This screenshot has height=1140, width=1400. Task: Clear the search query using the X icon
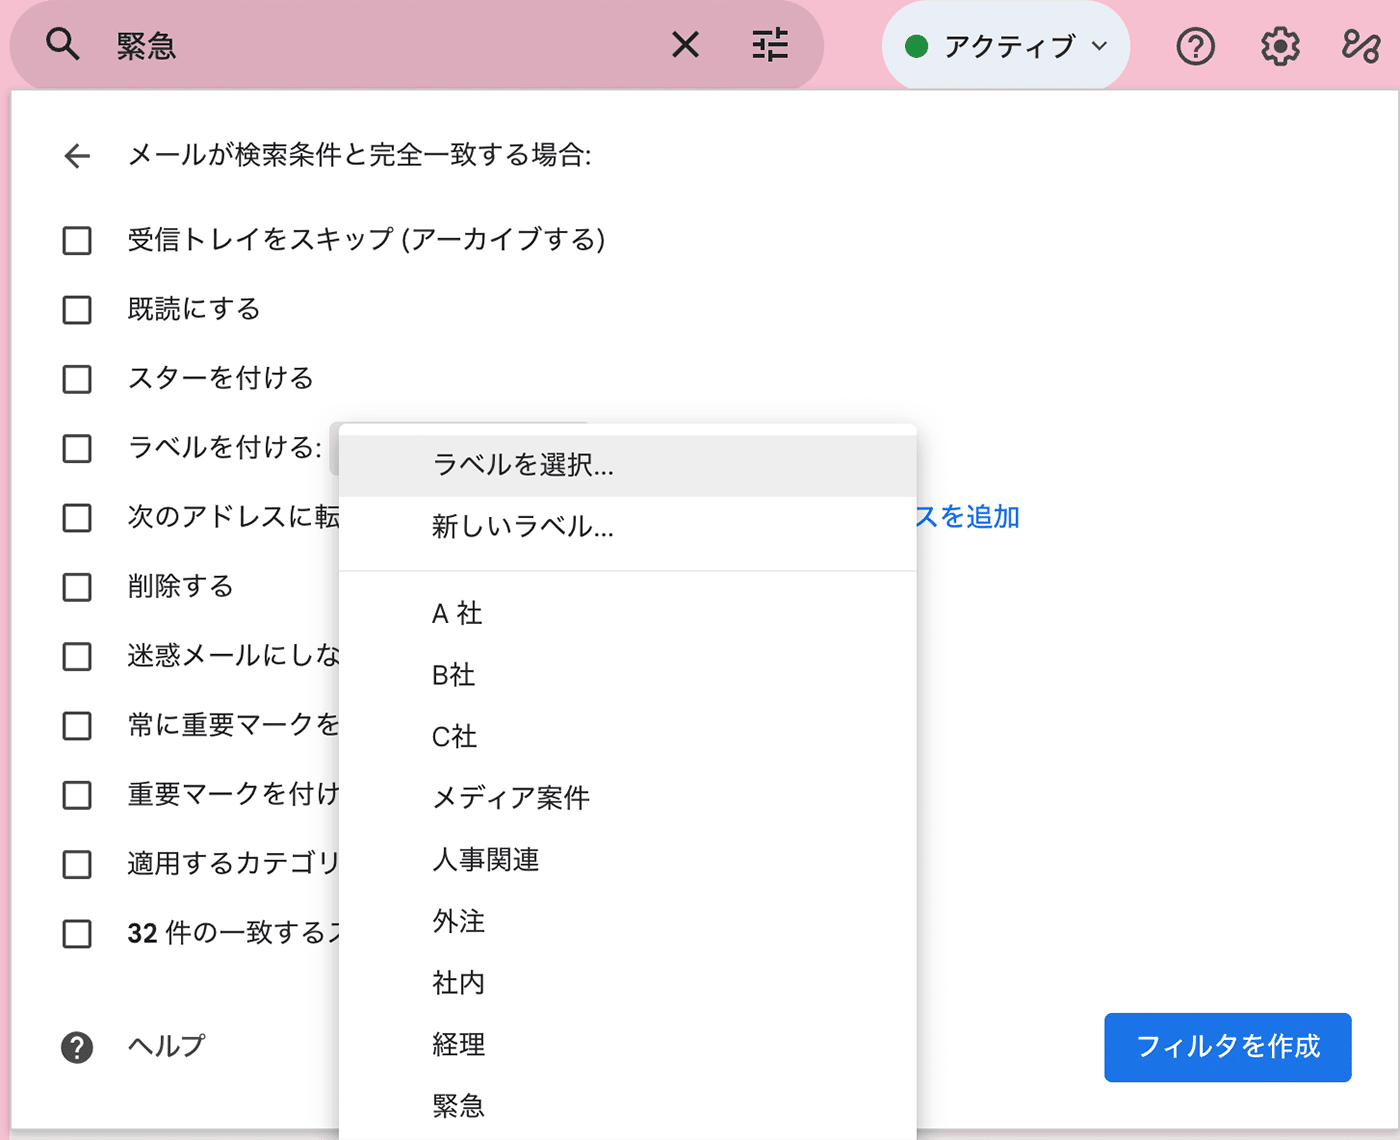[x=684, y=45]
